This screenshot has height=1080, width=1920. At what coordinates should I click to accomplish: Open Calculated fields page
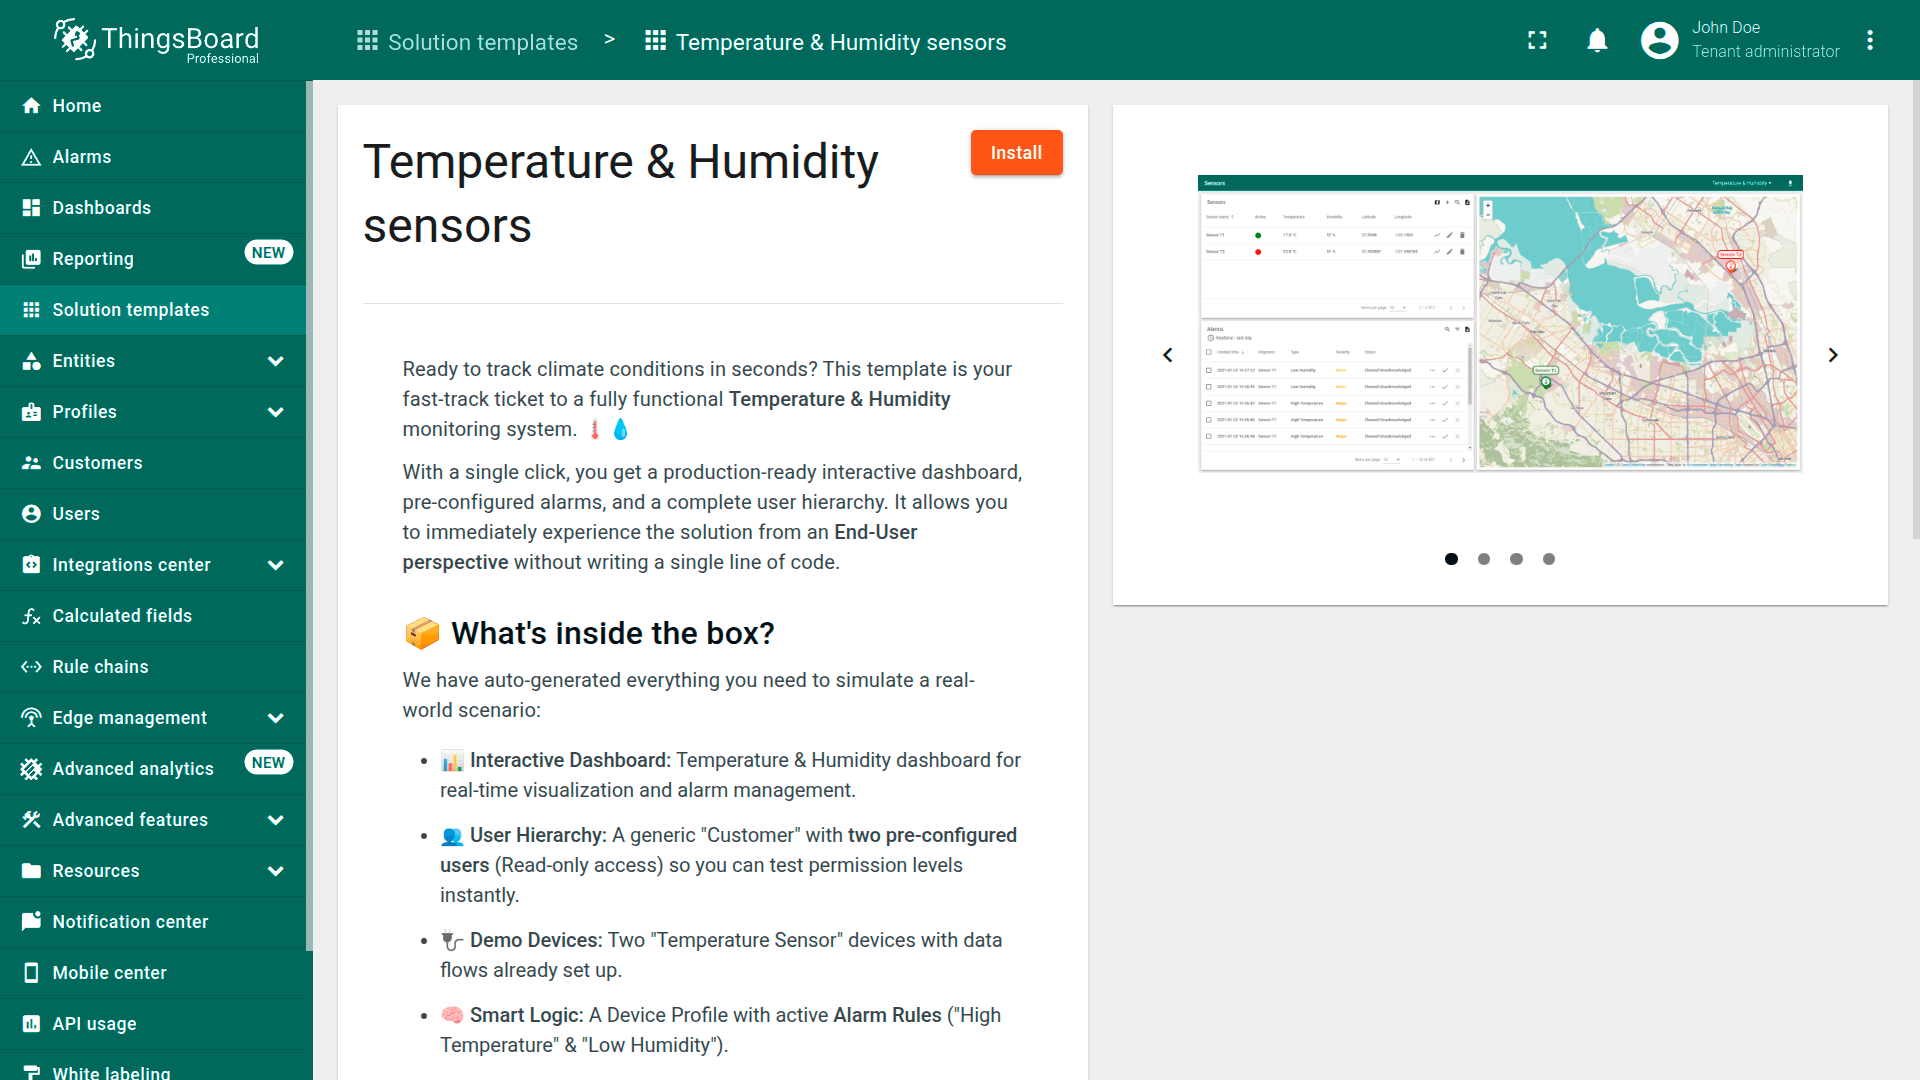pos(122,616)
